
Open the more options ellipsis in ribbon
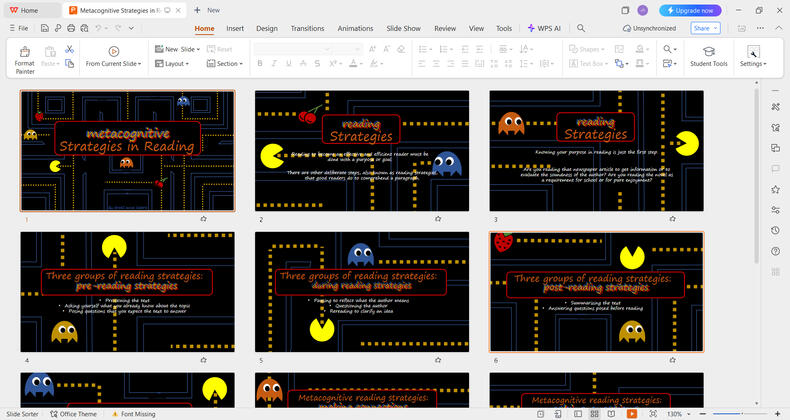pos(760,28)
